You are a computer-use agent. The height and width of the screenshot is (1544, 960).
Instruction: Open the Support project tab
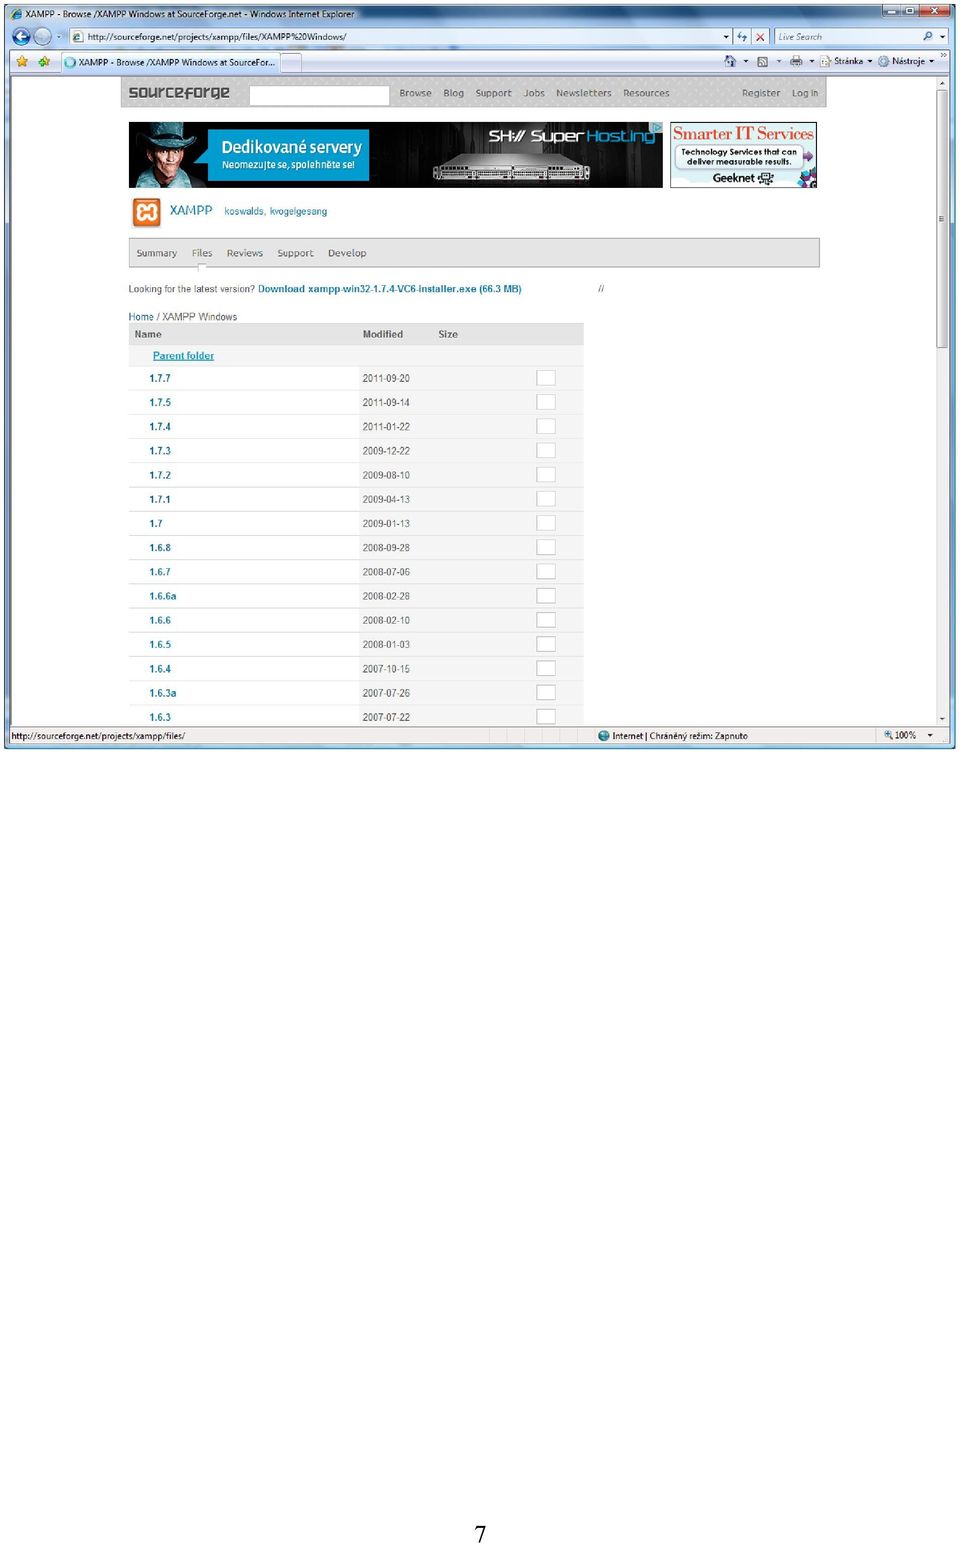point(295,254)
